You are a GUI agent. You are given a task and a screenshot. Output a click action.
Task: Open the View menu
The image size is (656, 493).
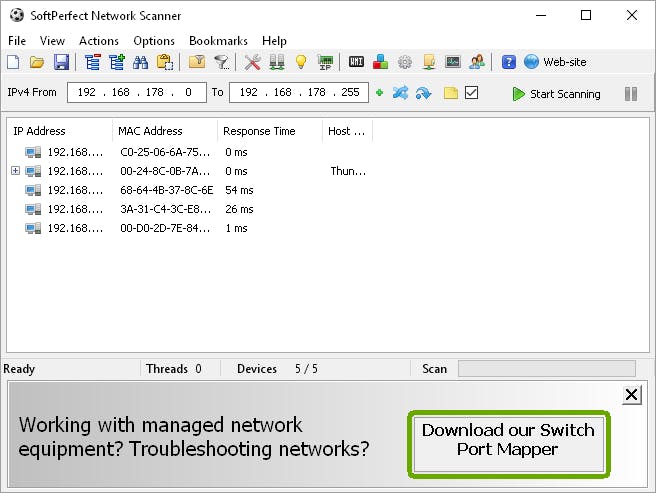click(x=52, y=41)
